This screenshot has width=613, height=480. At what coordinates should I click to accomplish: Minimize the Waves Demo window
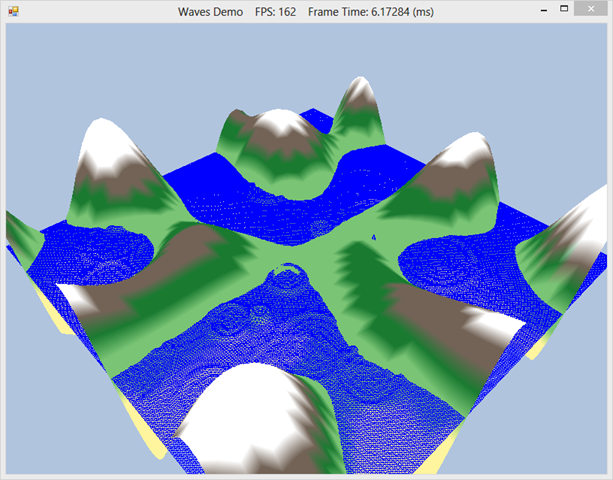coord(543,11)
